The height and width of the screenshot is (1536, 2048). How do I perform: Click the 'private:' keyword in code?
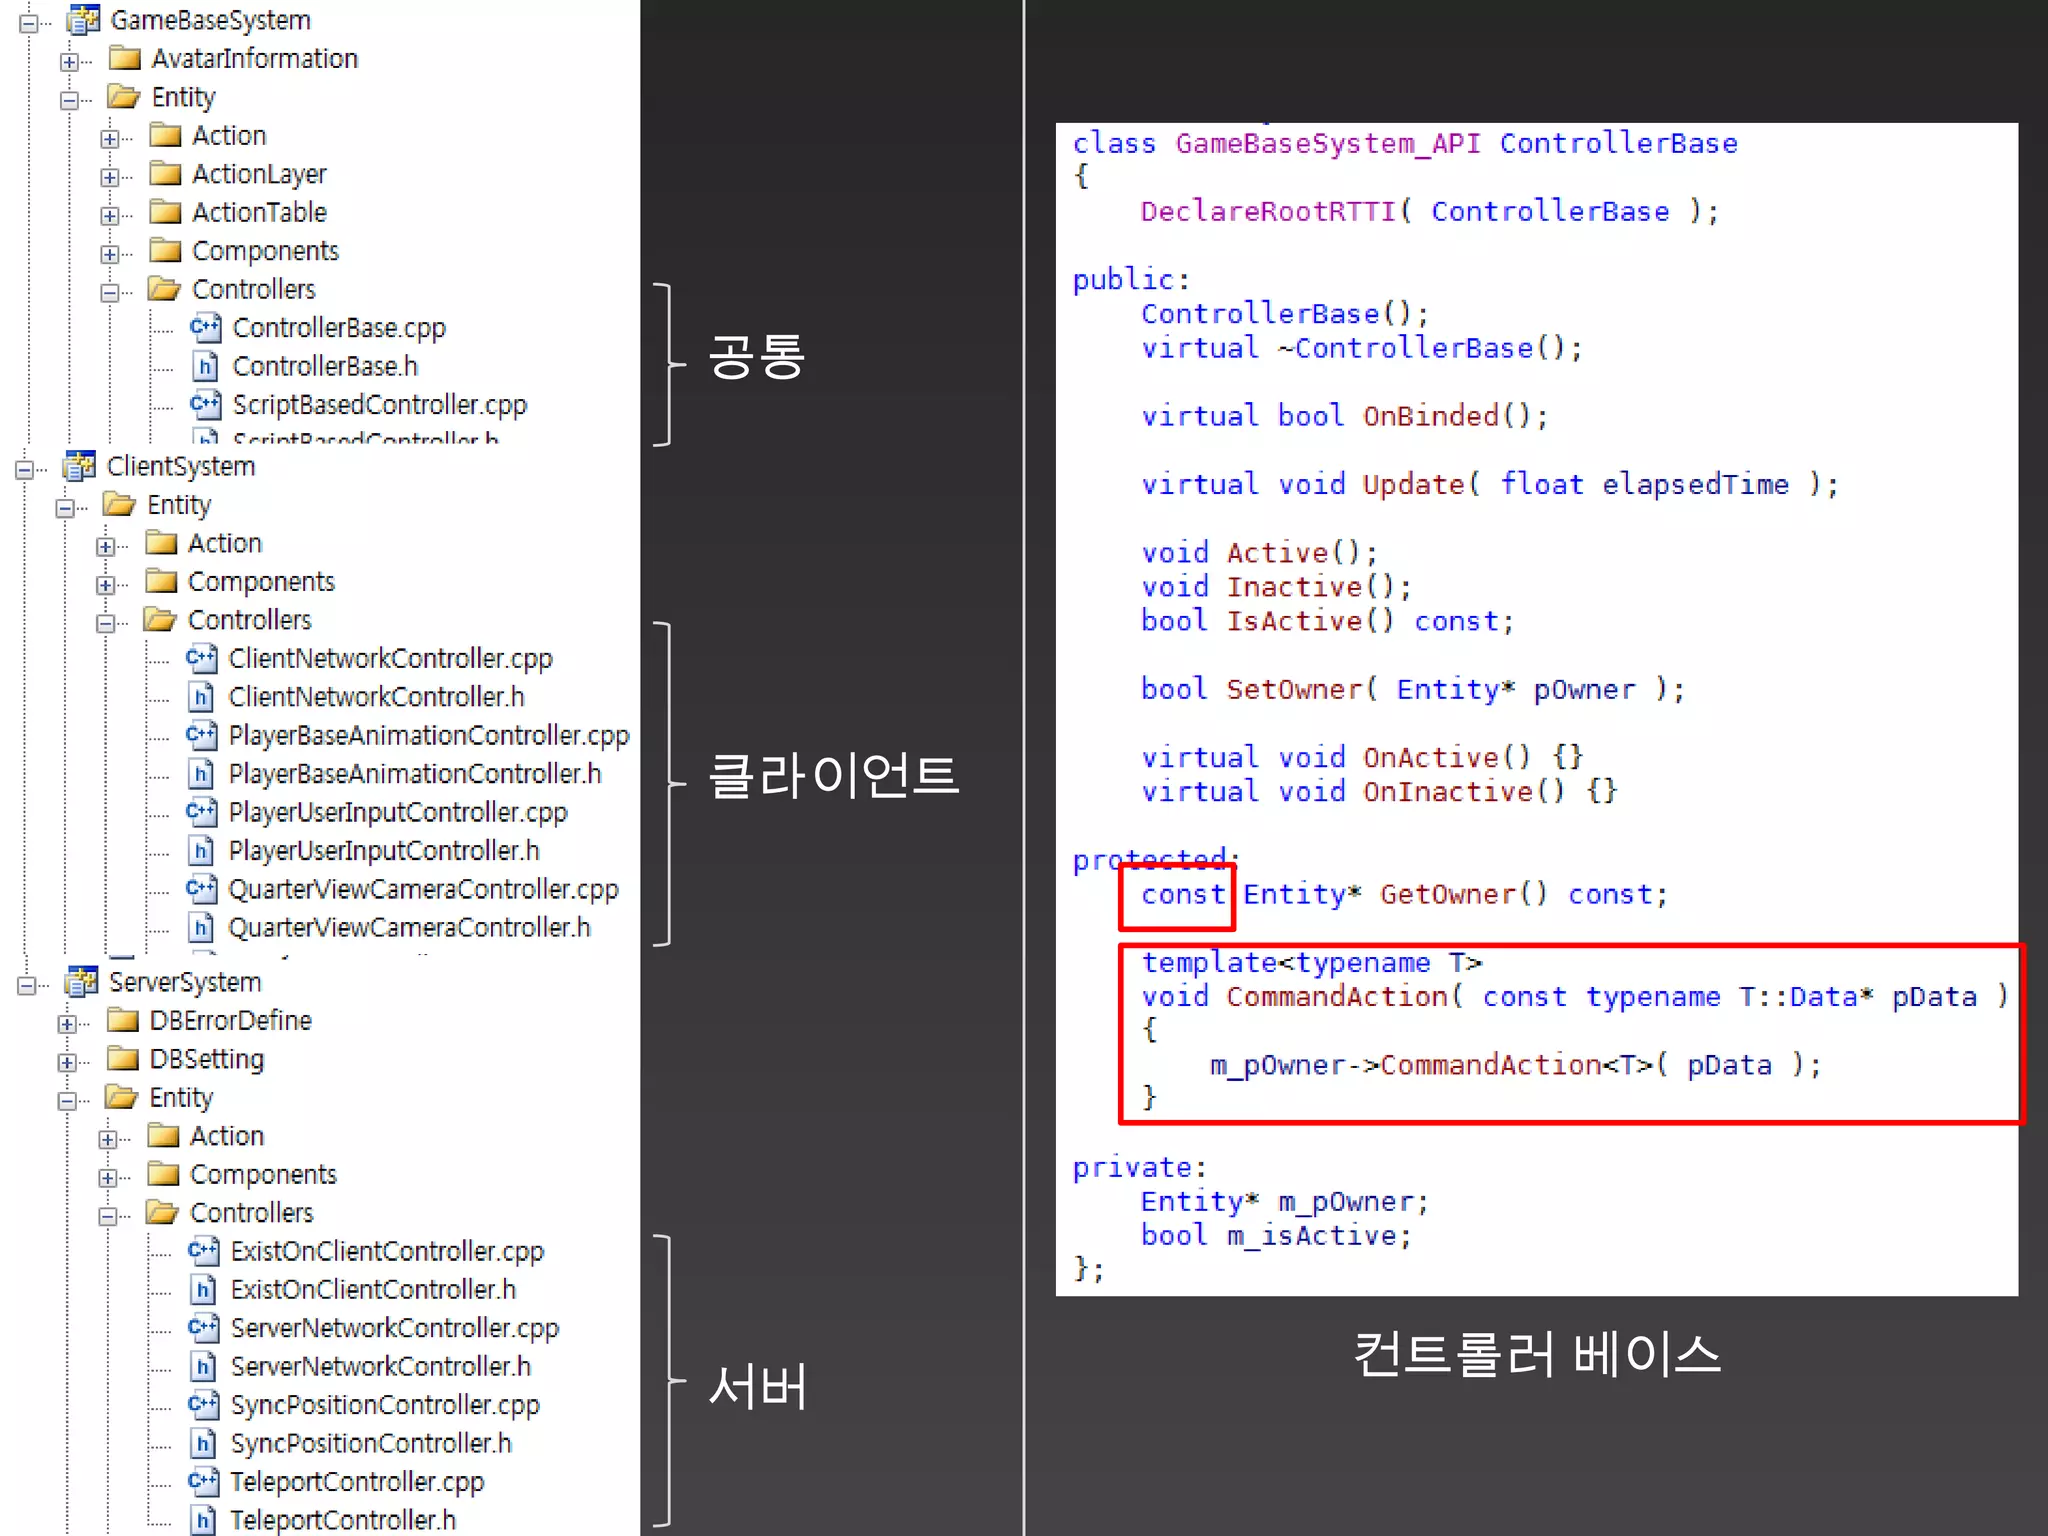coord(1139,1168)
